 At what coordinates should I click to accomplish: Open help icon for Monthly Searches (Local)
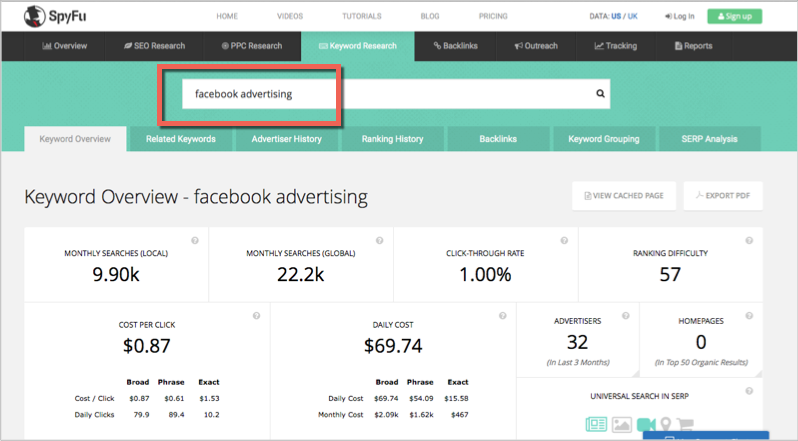tap(195, 241)
